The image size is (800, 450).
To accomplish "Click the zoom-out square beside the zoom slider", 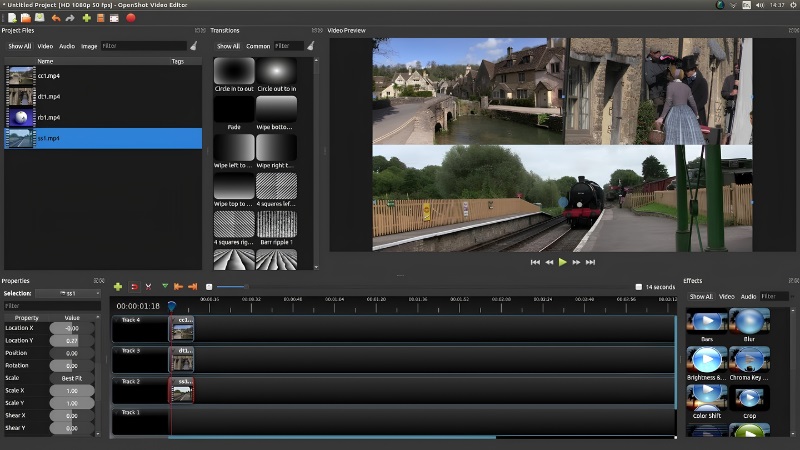I will [x=209, y=287].
